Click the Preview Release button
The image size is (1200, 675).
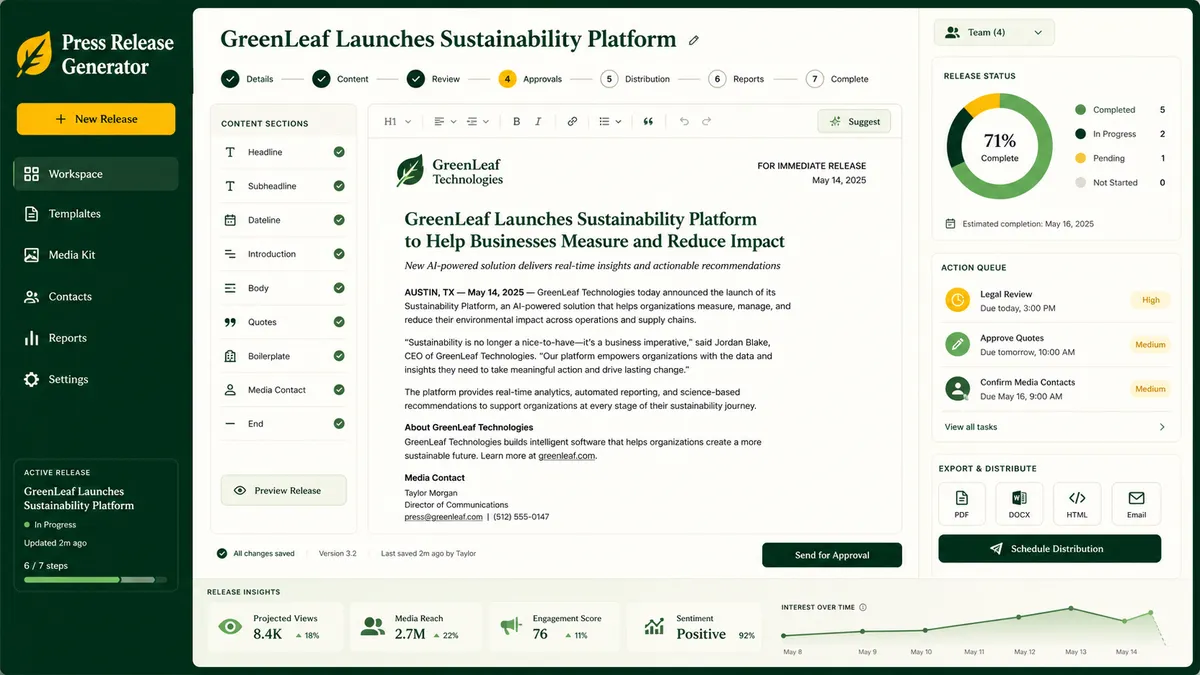(284, 491)
